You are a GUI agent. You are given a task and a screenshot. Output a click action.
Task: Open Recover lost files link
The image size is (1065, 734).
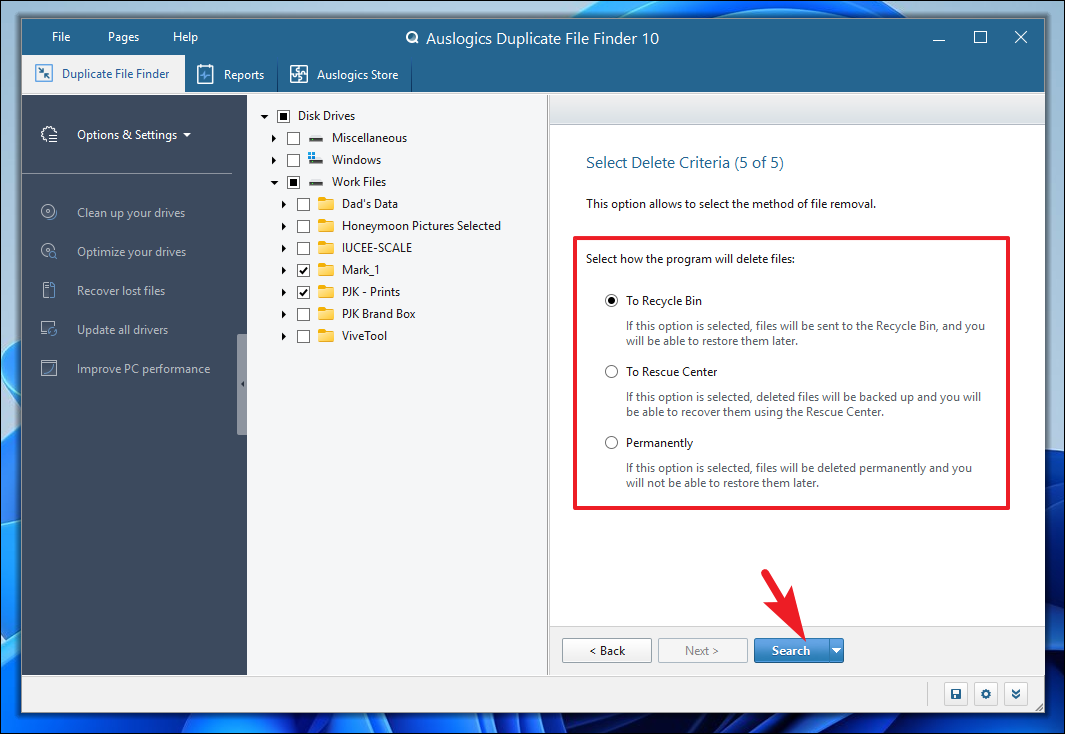tap(121, 291)
